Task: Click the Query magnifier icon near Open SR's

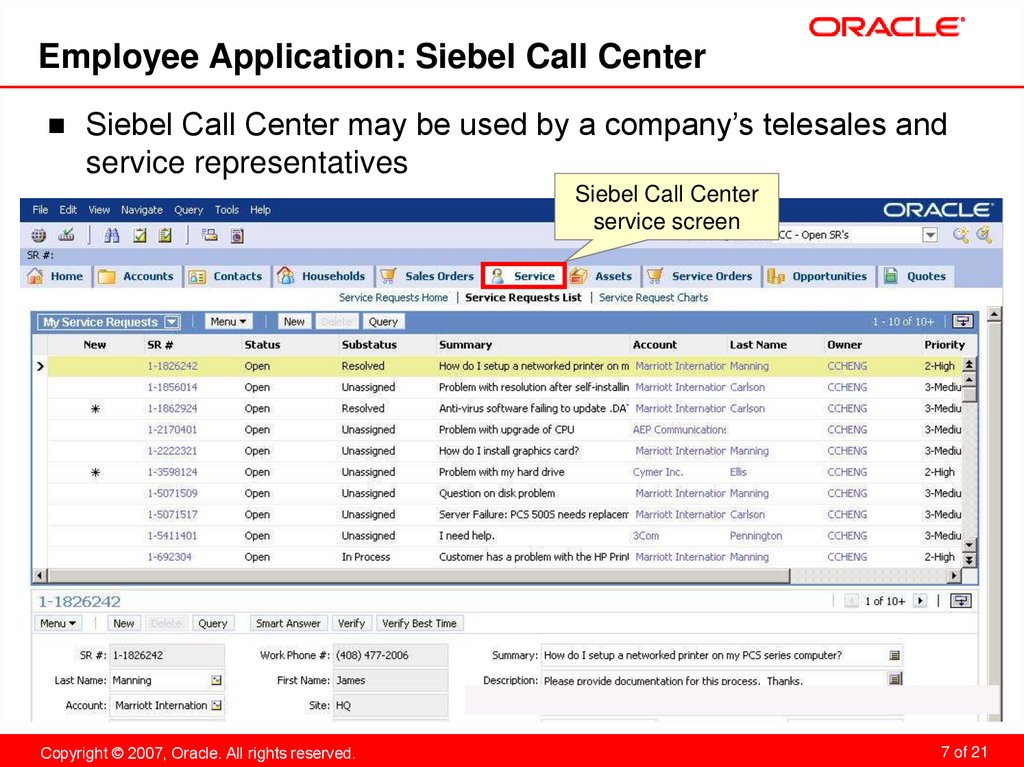Action: (x=960, y=236)
